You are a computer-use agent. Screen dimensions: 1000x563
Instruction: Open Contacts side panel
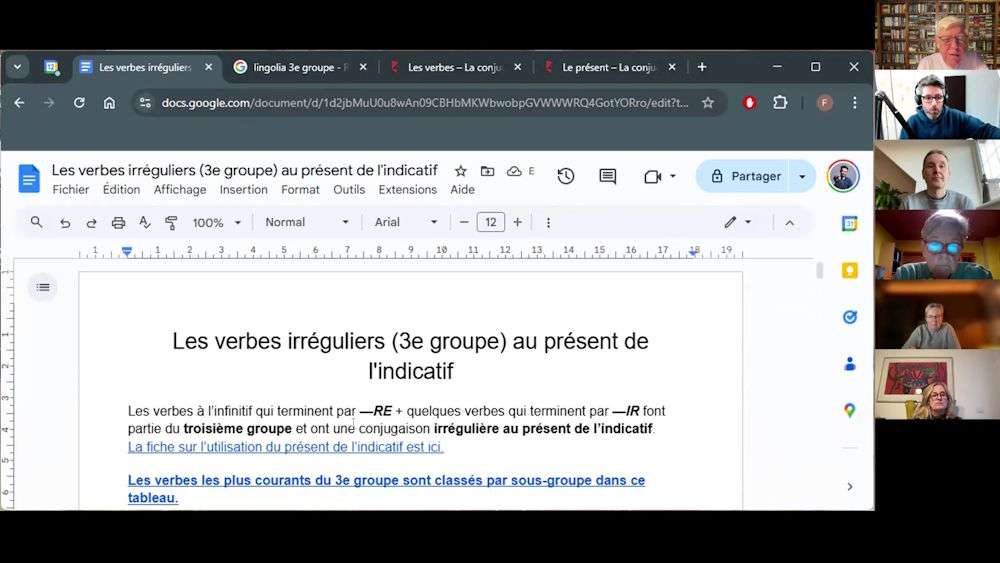(x=849, y=363)
